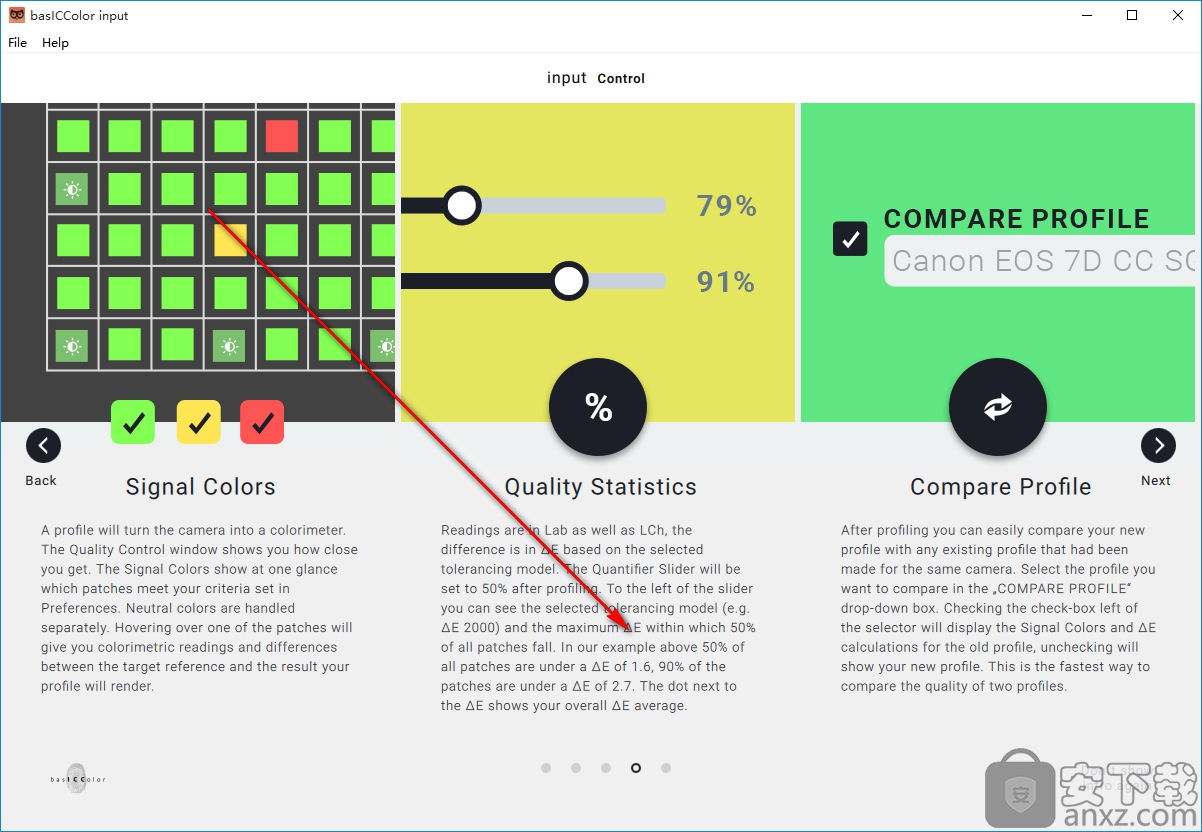Click the red patch in the grid
The width and height of the screenshot is (1202, 832).
click(x=282, y=136)
